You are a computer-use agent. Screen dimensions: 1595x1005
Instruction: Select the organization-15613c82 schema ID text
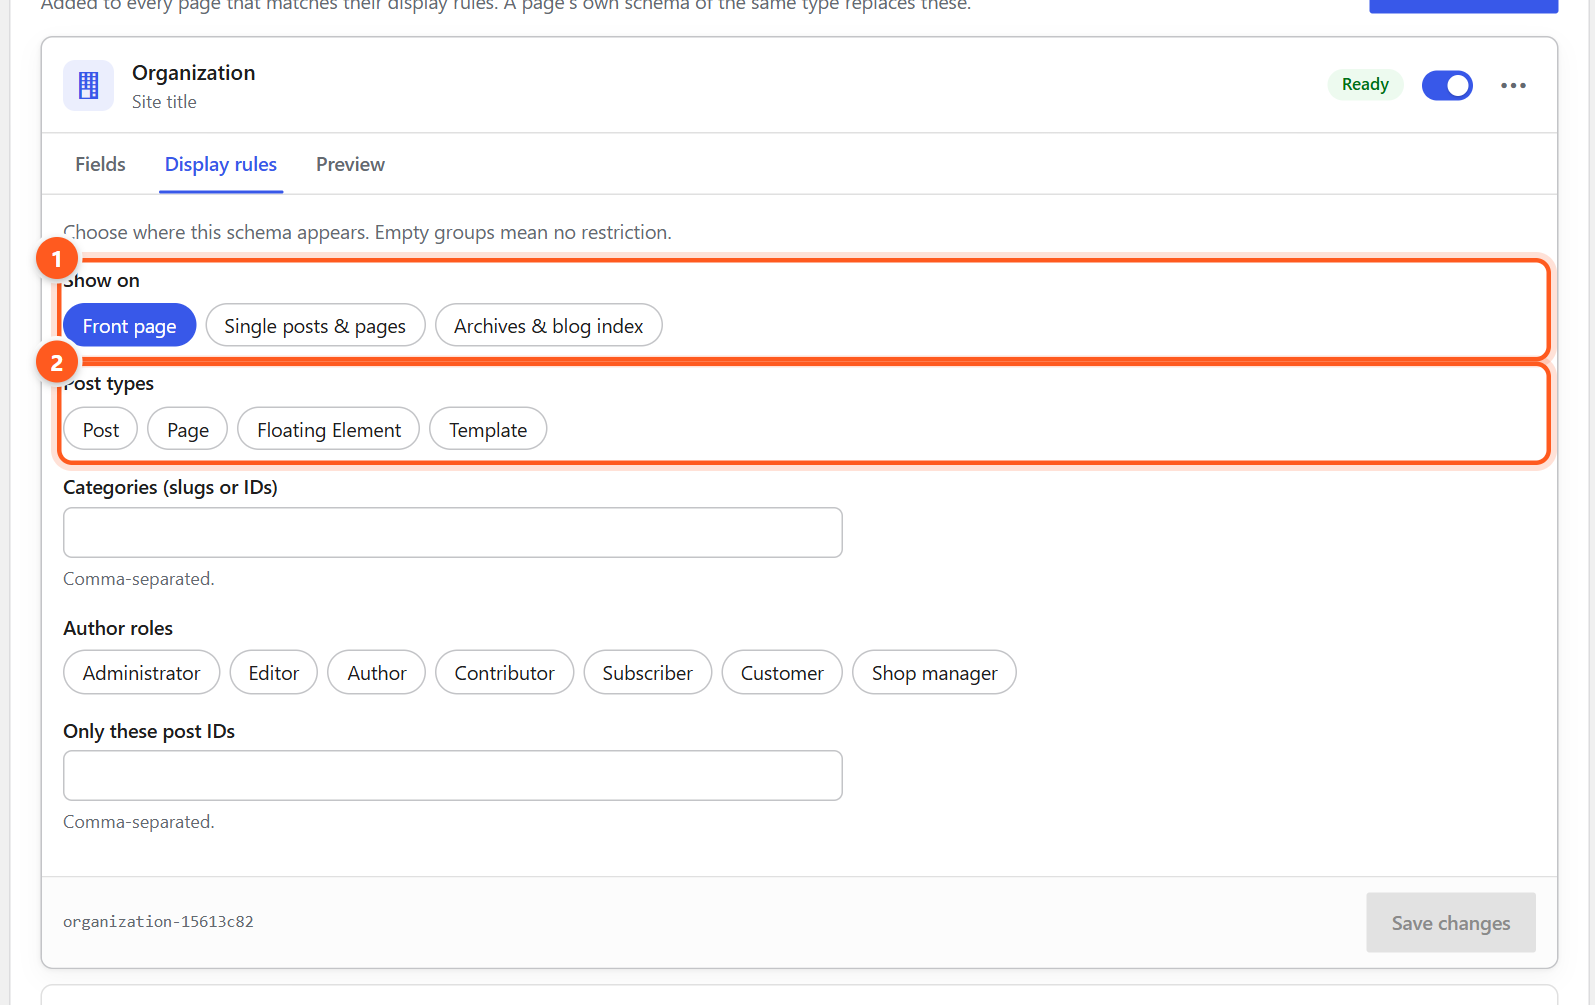click(158, 922)
